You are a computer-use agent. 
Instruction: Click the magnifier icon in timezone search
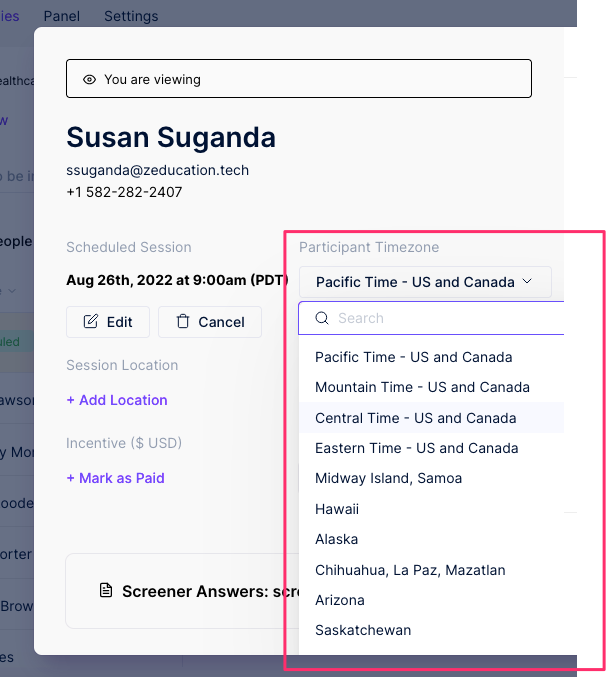coord(322,318)
